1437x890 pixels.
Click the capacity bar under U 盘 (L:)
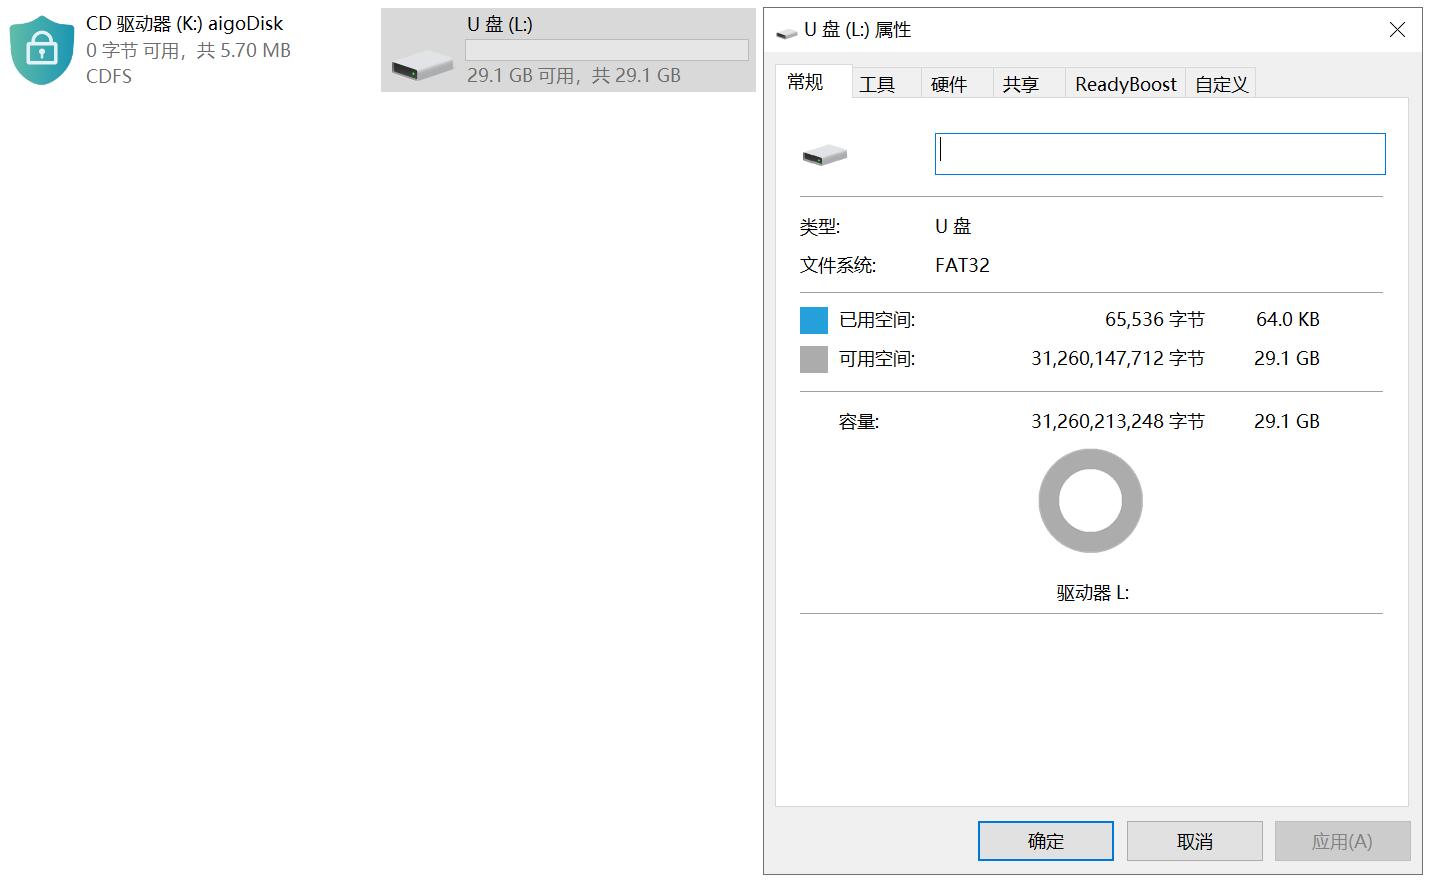[x=605, y=49]
